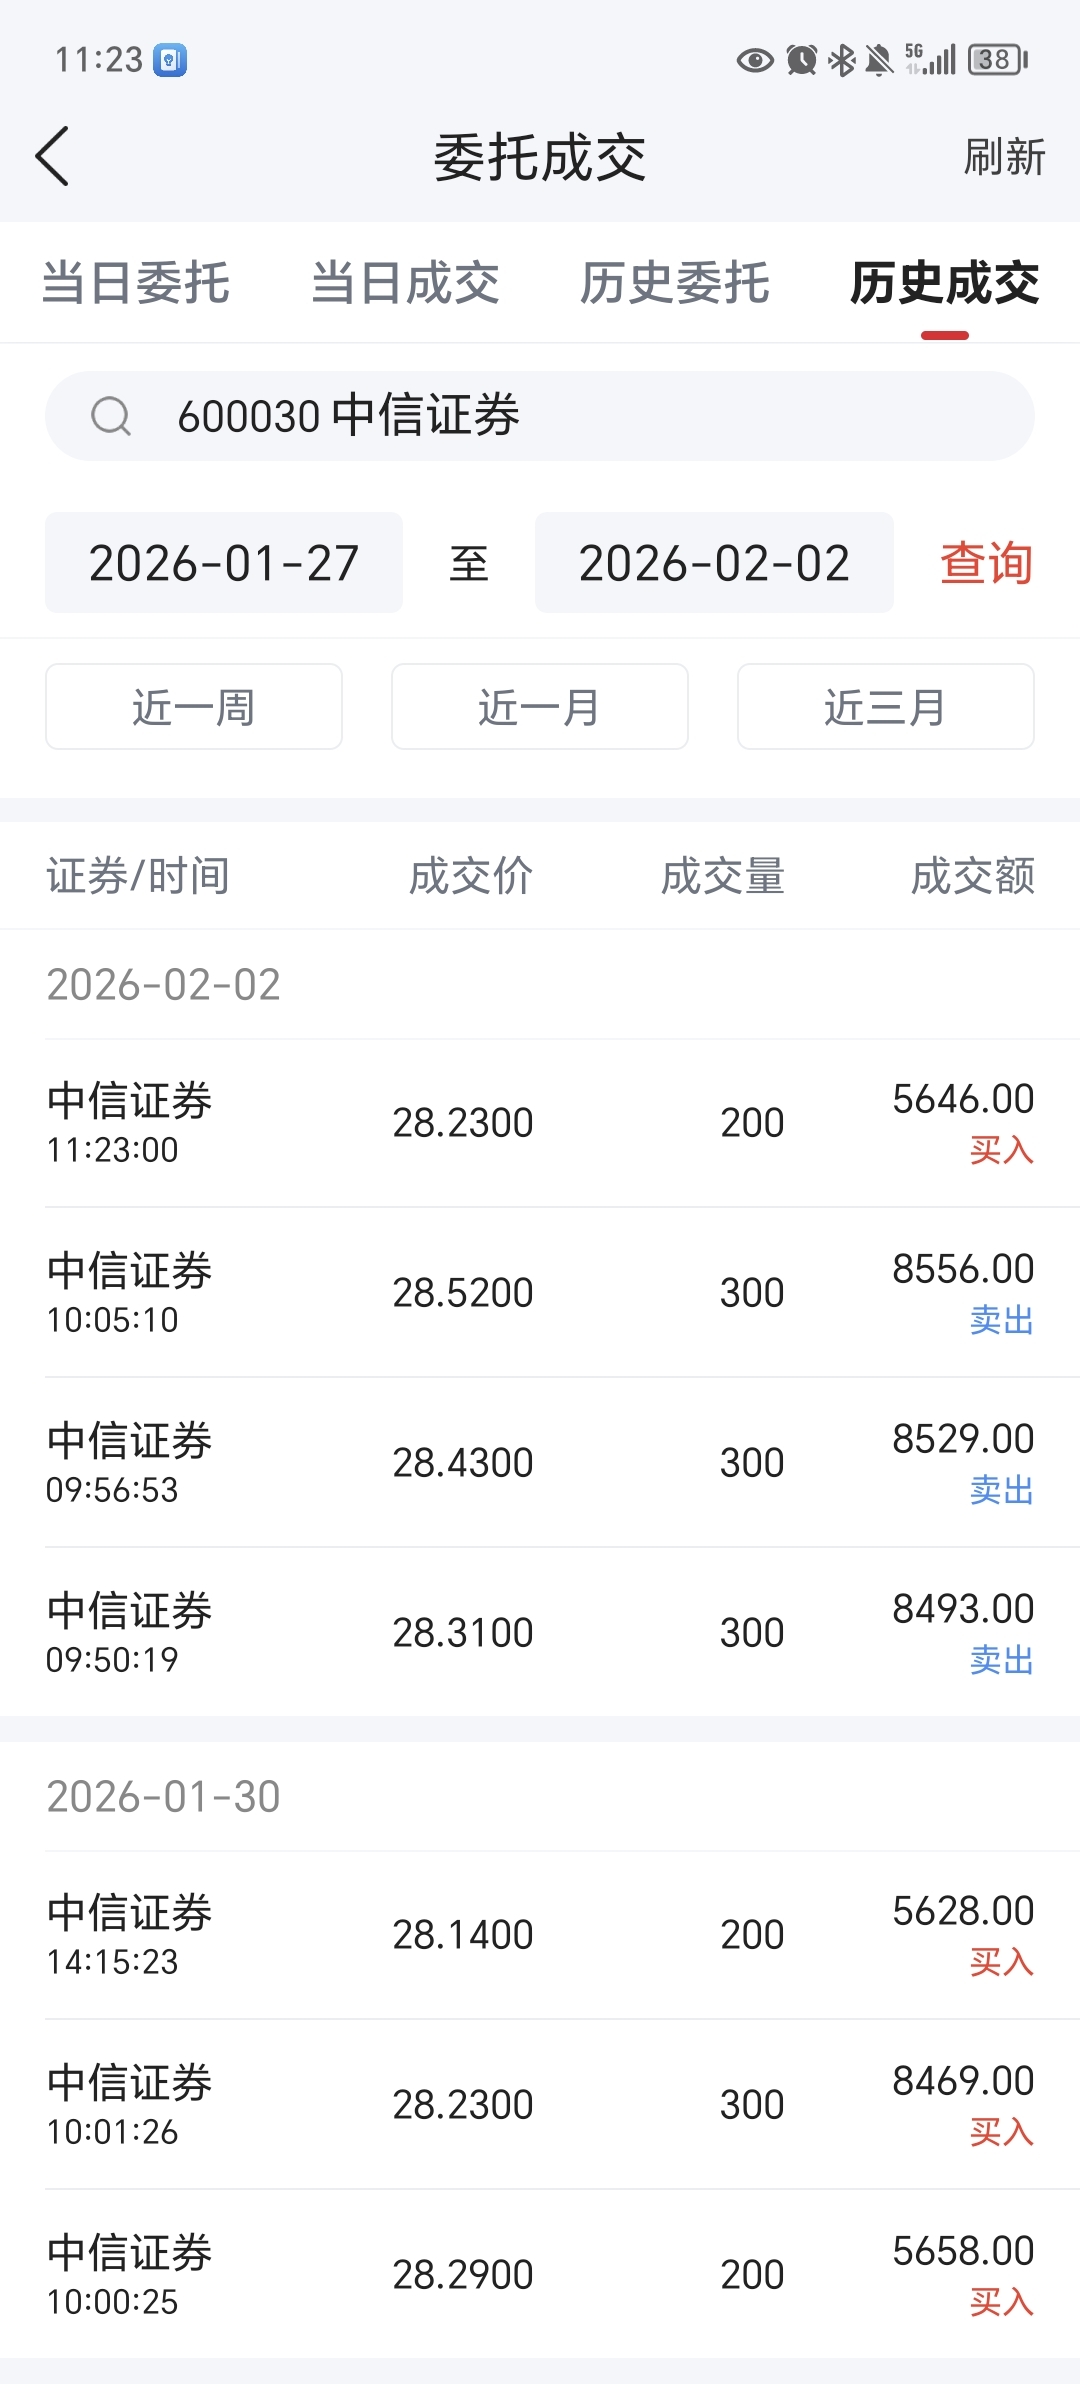1080x2388 pixels.
Task: Tap the back arrow icon
Action: (52, 156)
